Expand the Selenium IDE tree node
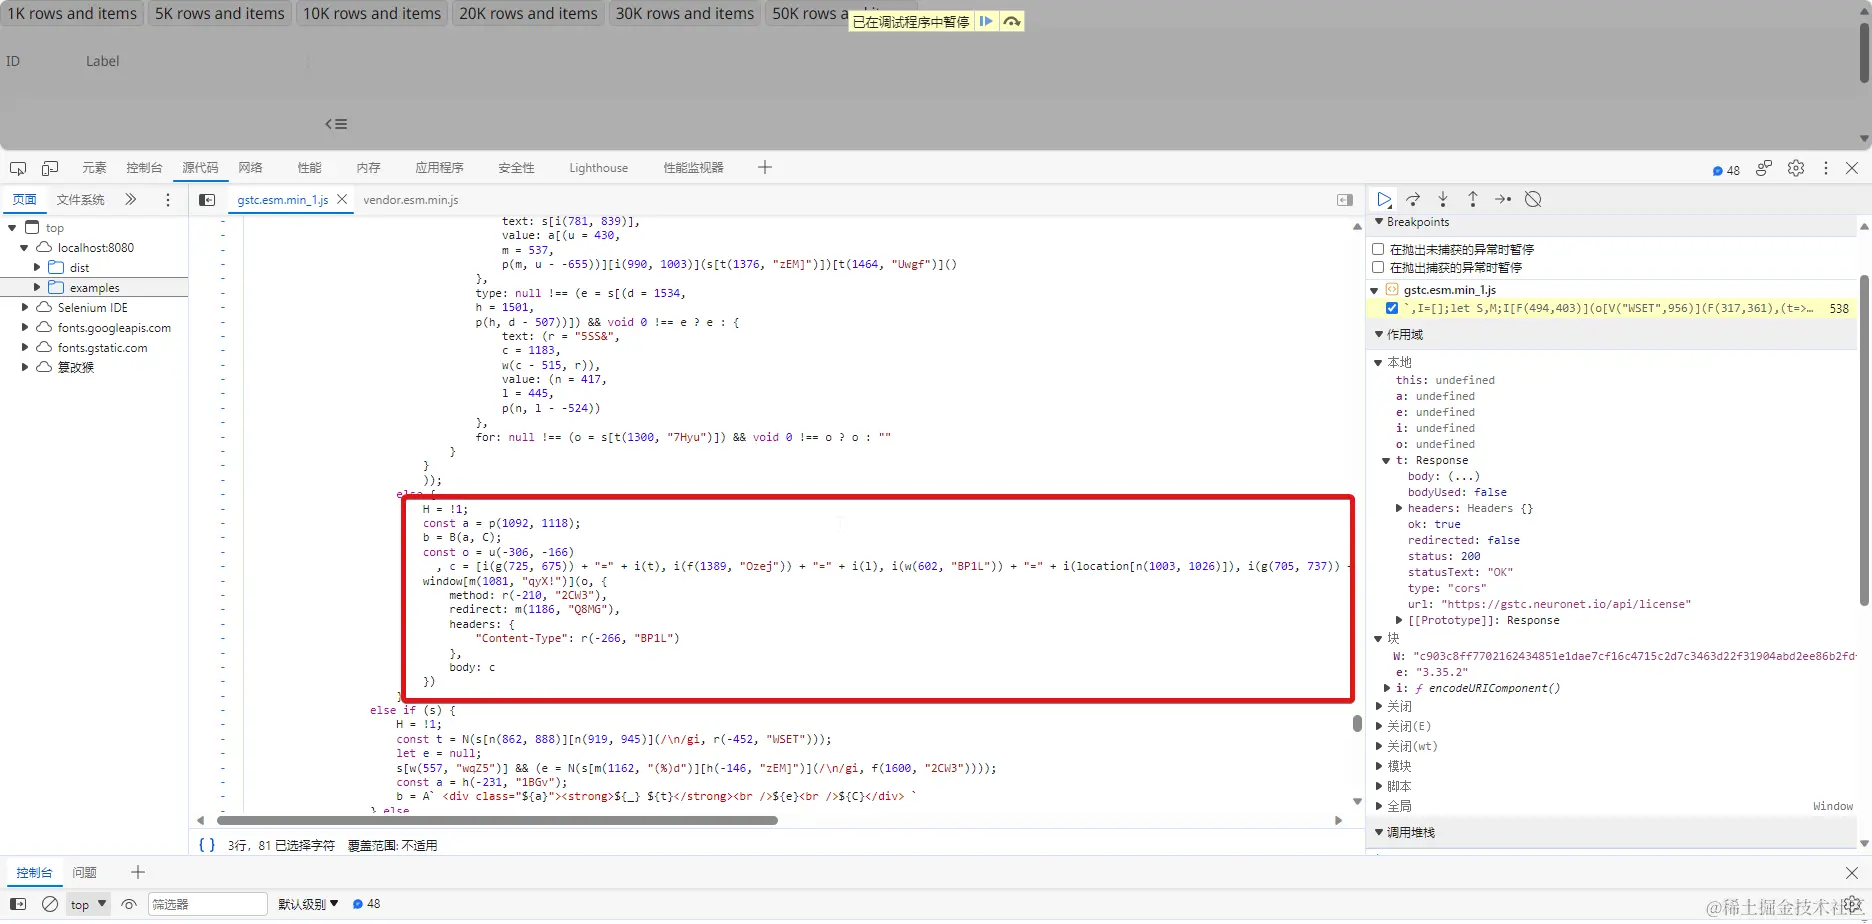Image resolution: width=1872 pixels, height=924 pixels. pyautogui.click(x=25, y=307)
